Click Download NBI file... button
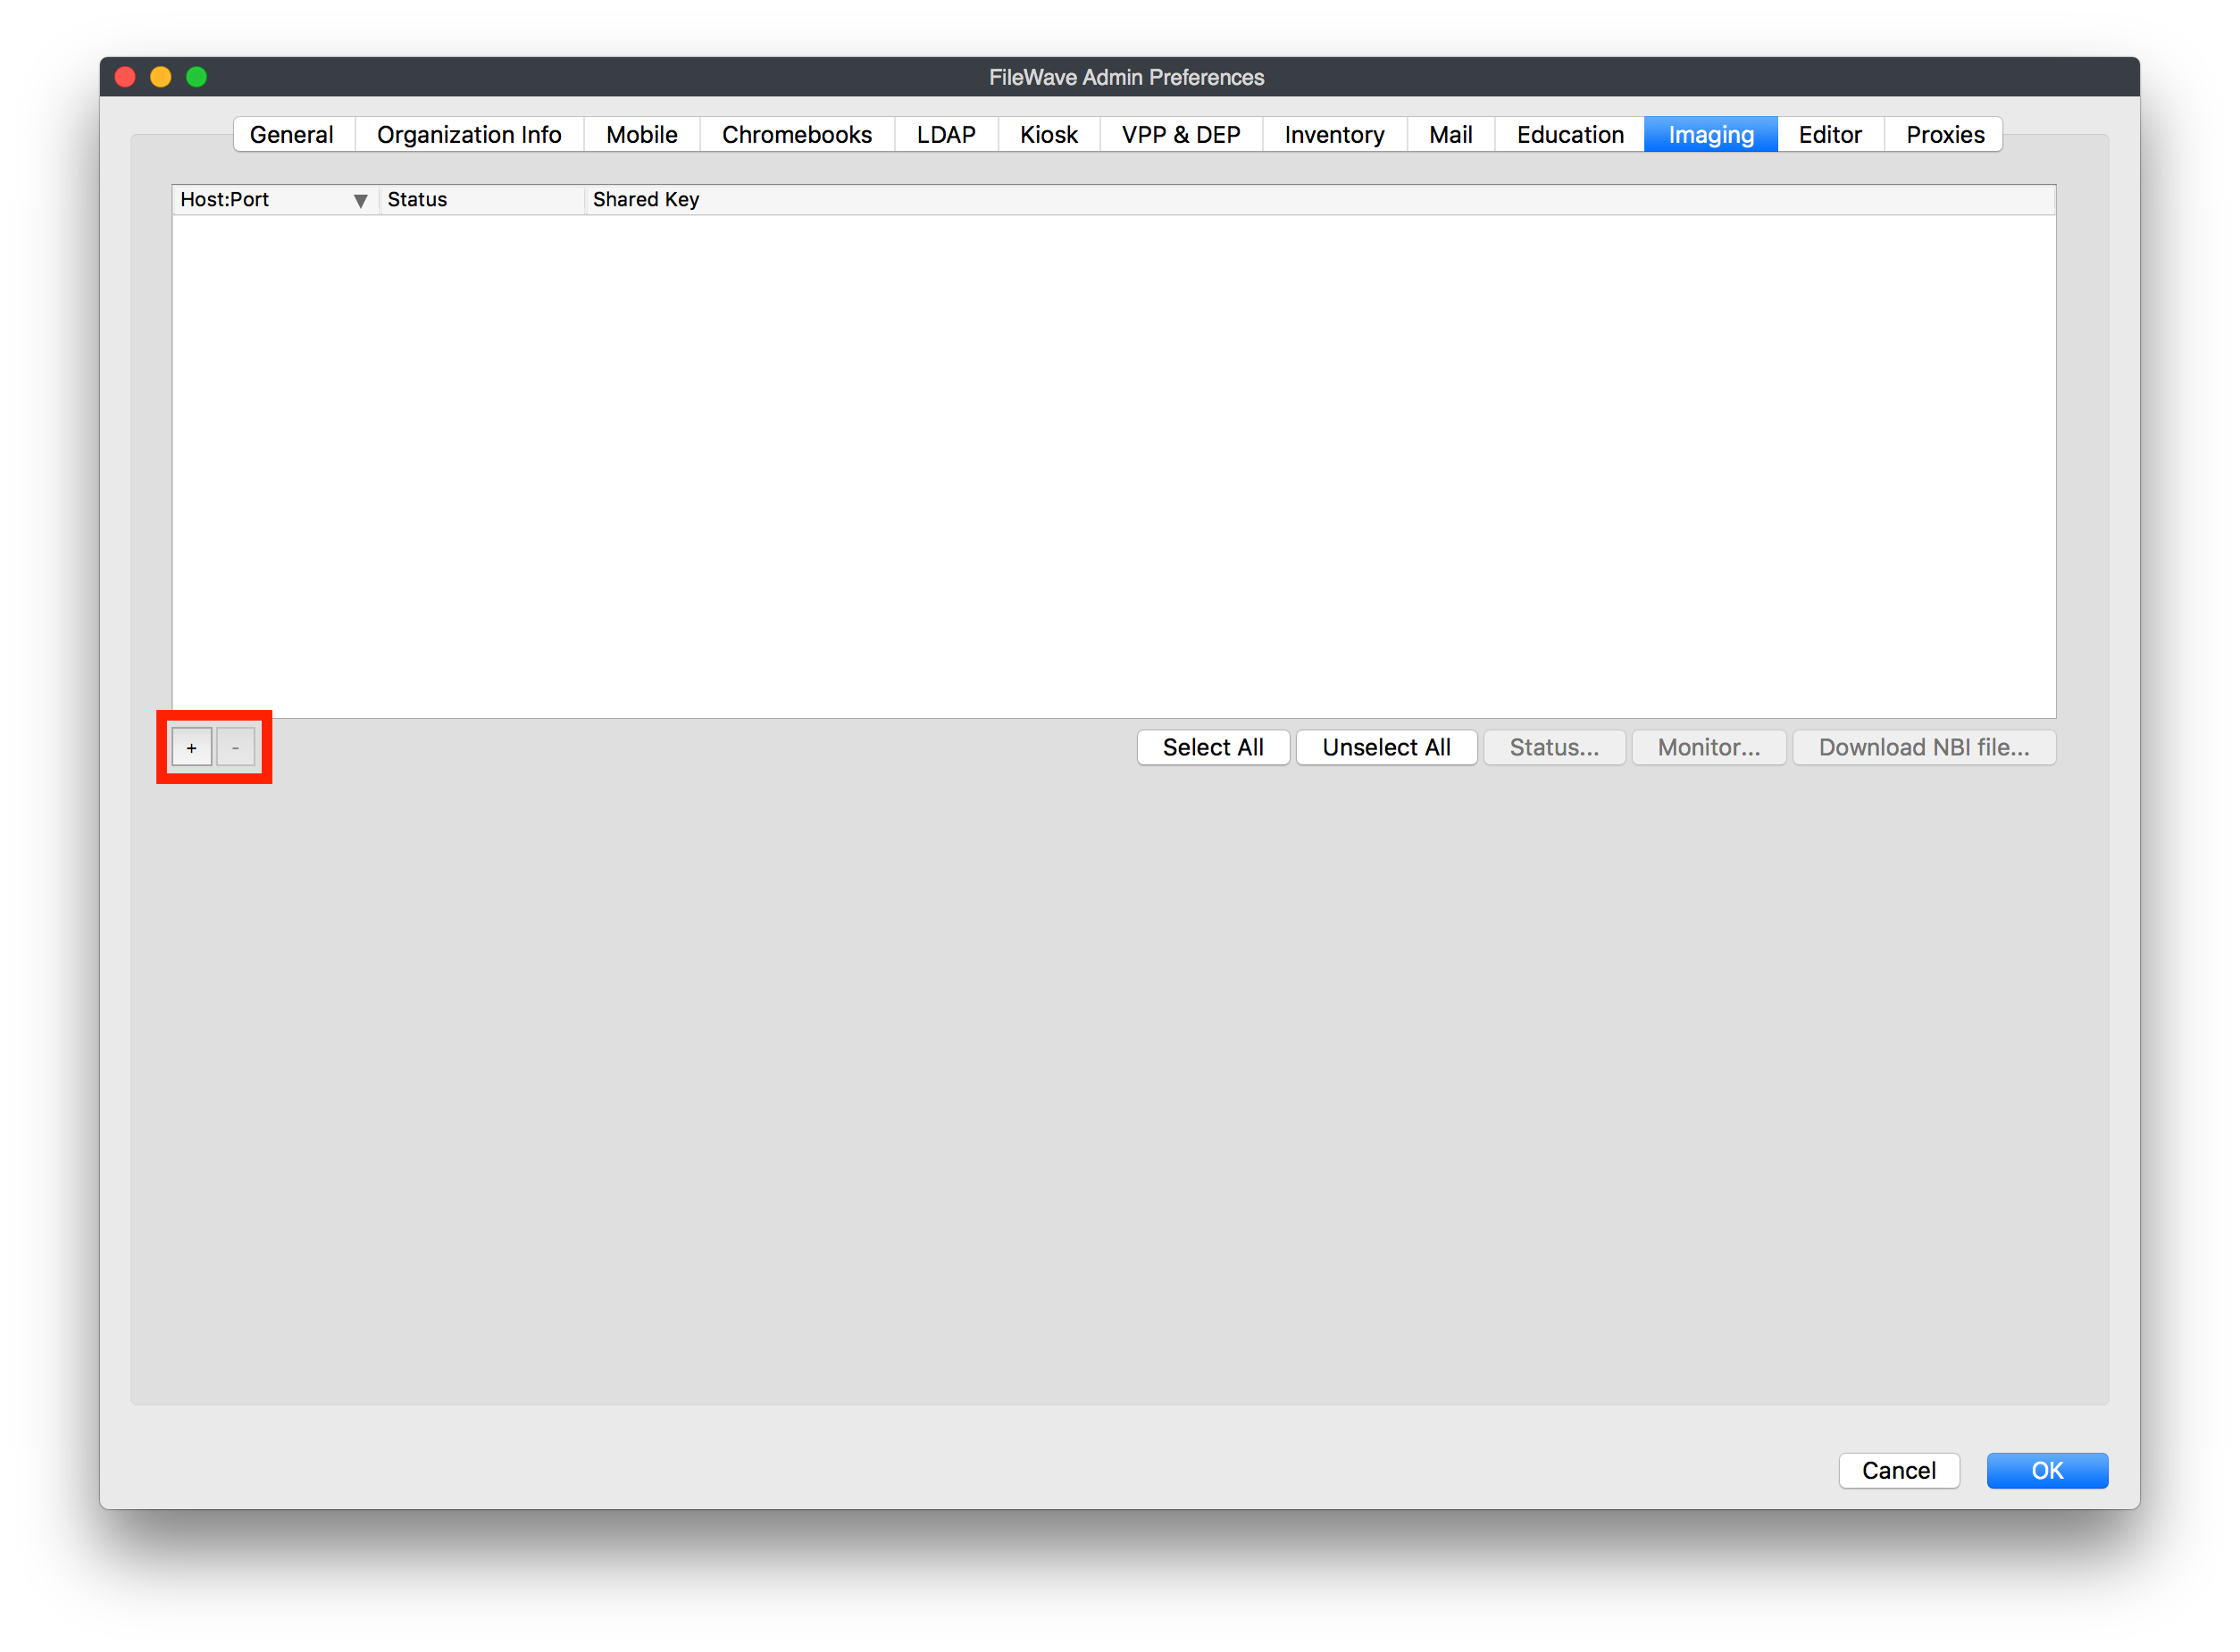The height and width of the screenshot is (1652, 2240). tap(1924, 748)
